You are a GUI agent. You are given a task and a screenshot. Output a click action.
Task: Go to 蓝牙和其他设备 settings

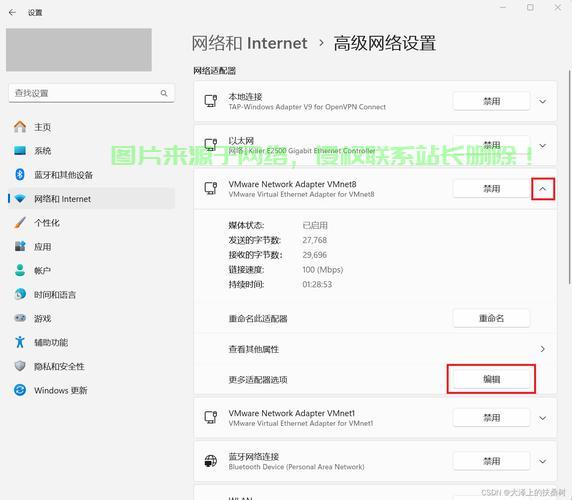[x=91, y=175]
